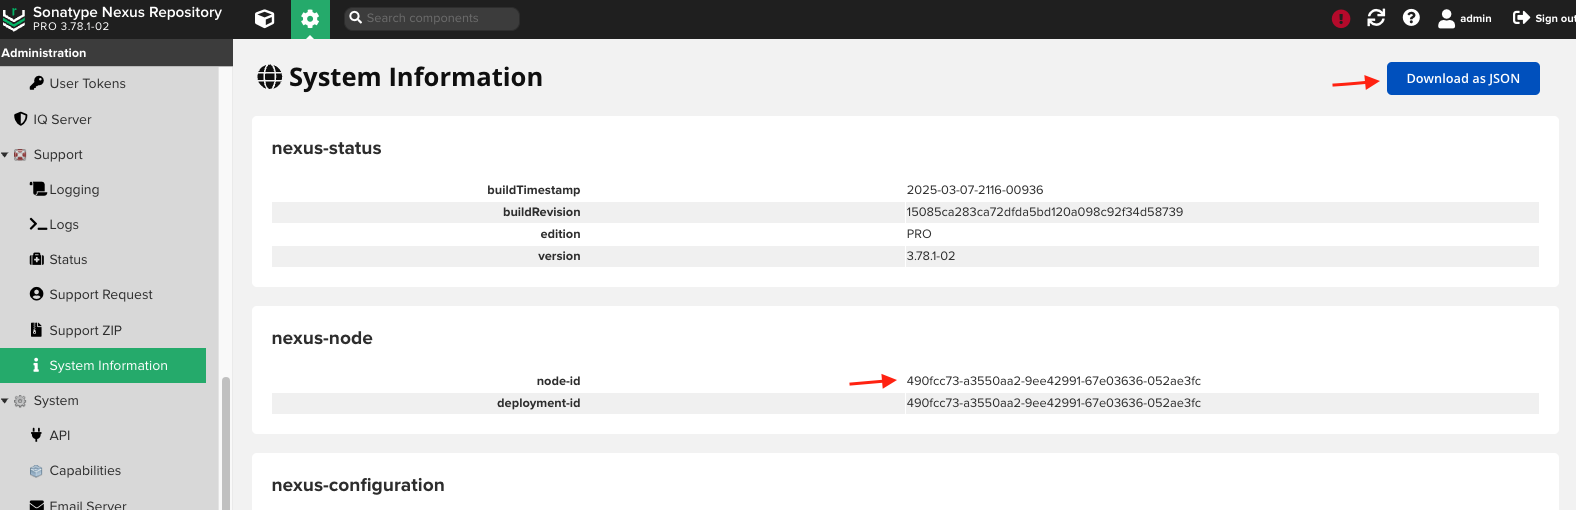The width and height of the screenshot is (1576, 510).
Task: Click the version value 3.78.1-02
Action: coord(930,256)
